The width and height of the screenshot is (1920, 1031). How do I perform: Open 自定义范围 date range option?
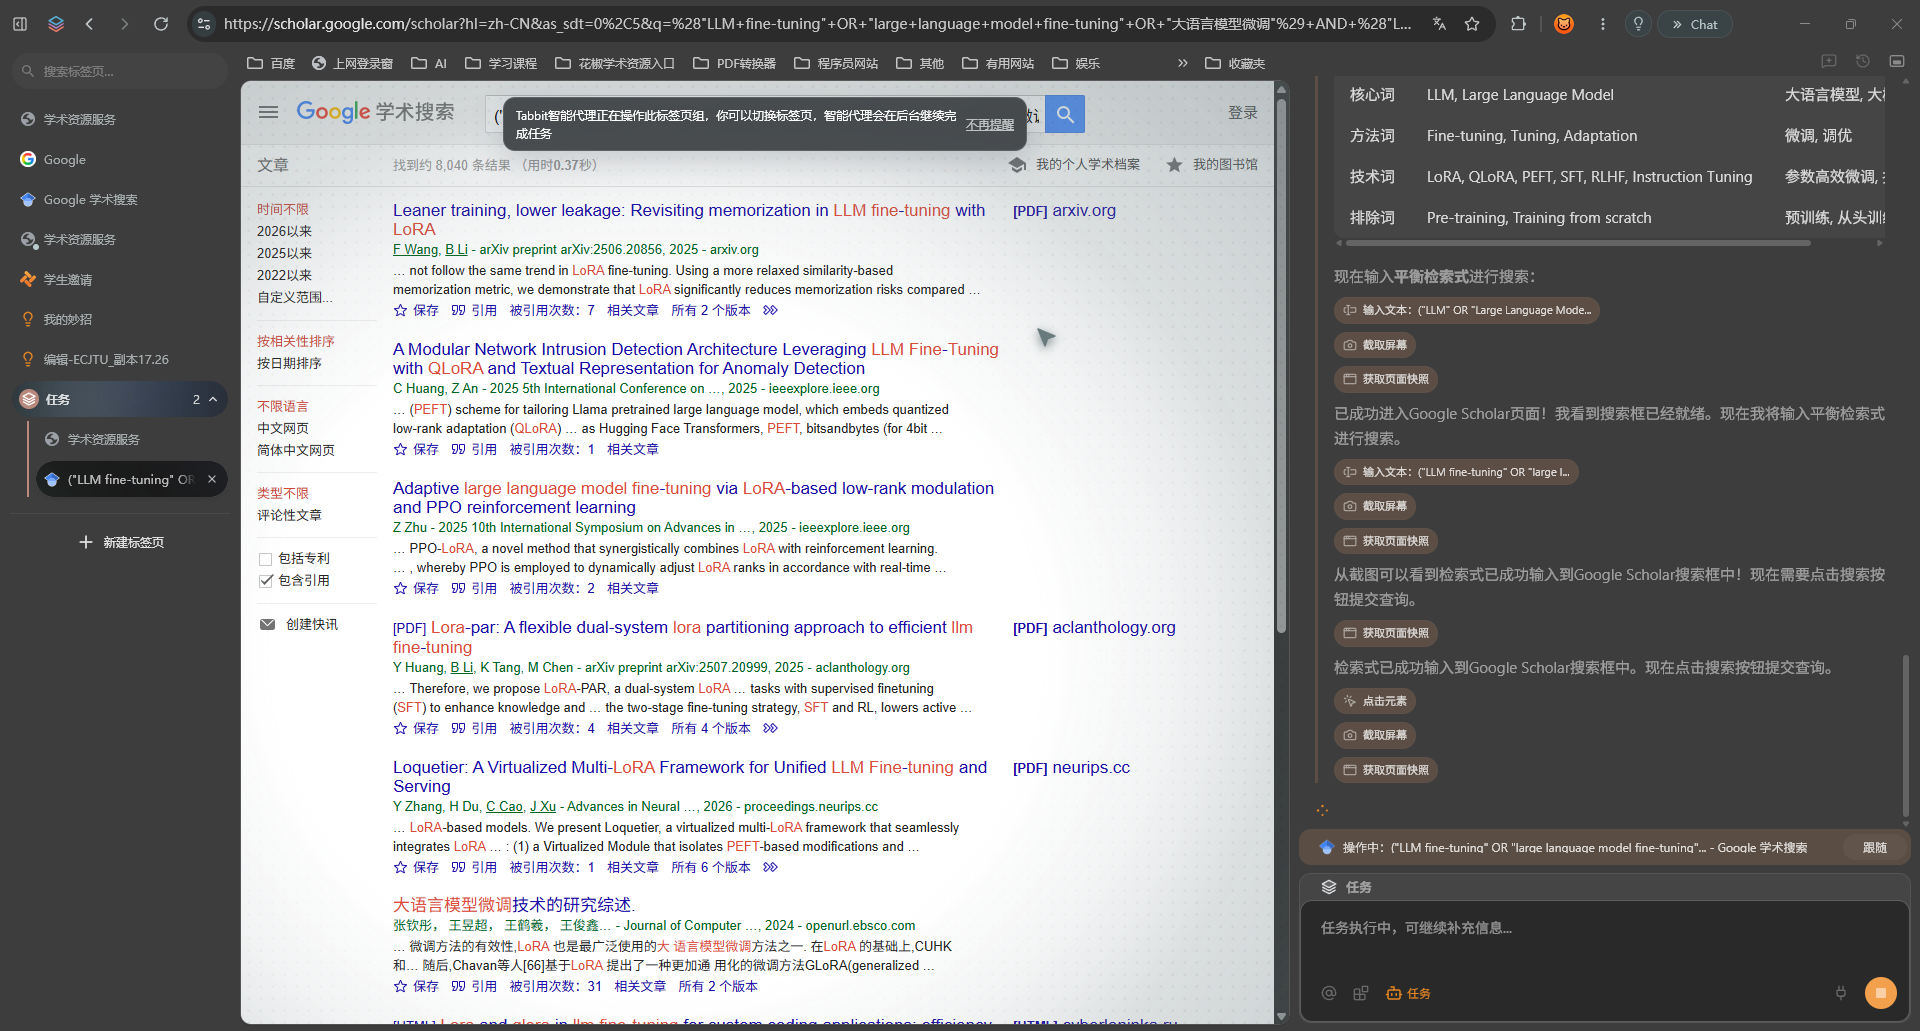(295, 297)
